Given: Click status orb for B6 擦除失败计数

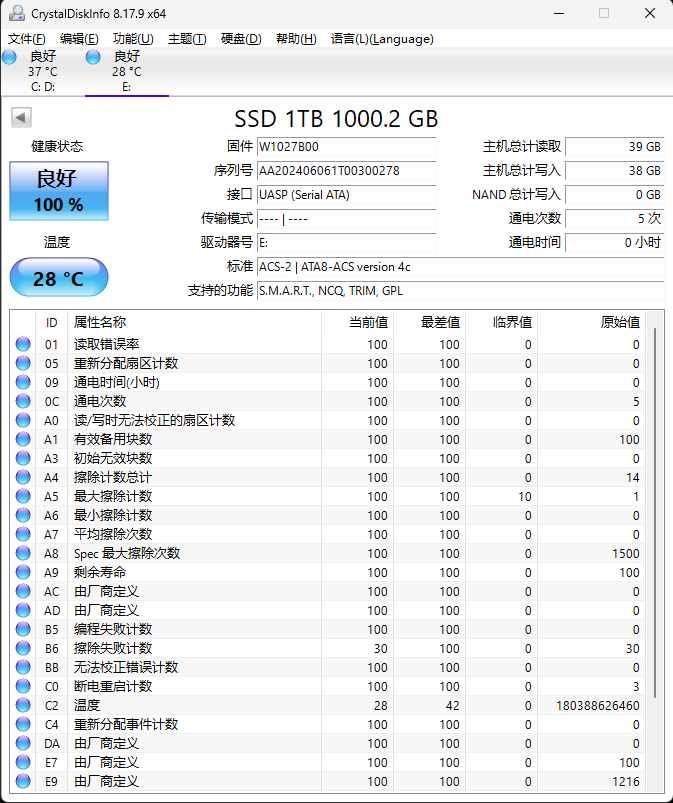Looking at the screenshot, I should [23, 648].
